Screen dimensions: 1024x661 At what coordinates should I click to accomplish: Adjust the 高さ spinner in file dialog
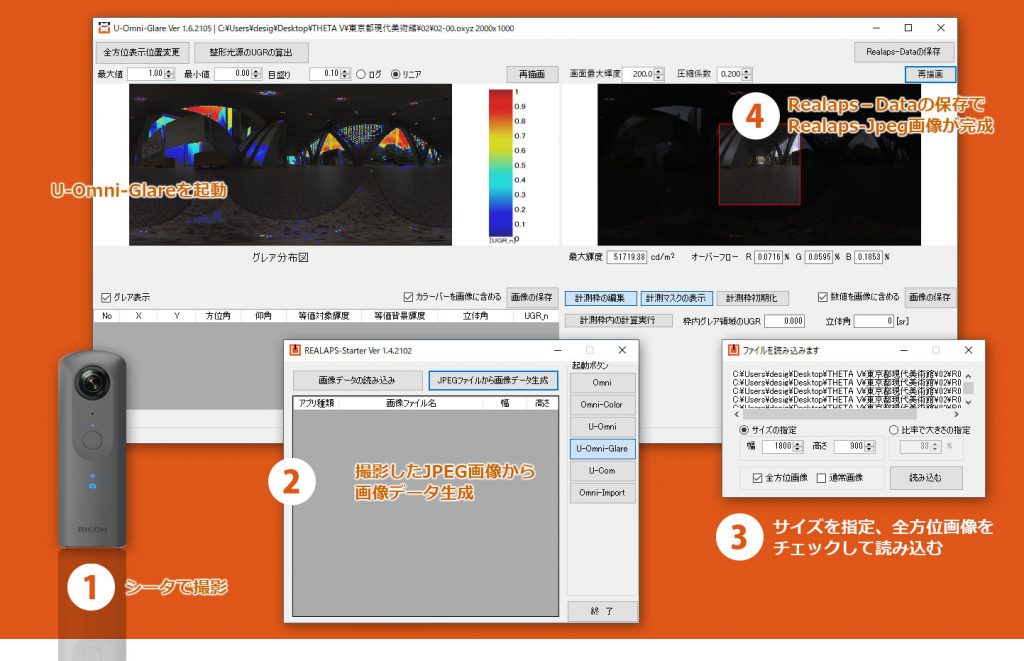(870, 447)
